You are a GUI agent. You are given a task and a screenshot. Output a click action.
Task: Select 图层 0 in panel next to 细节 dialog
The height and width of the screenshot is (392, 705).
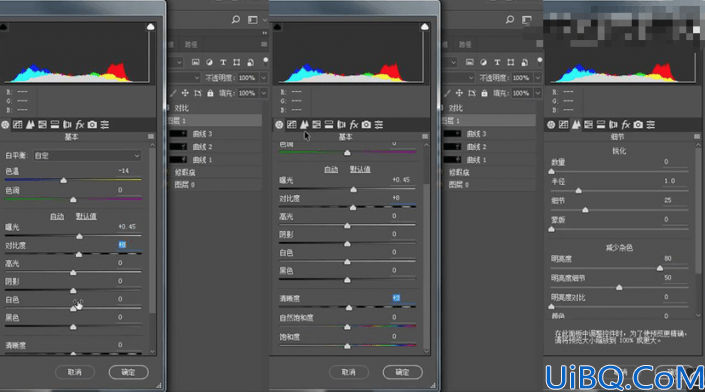click(x=489, y=185)
